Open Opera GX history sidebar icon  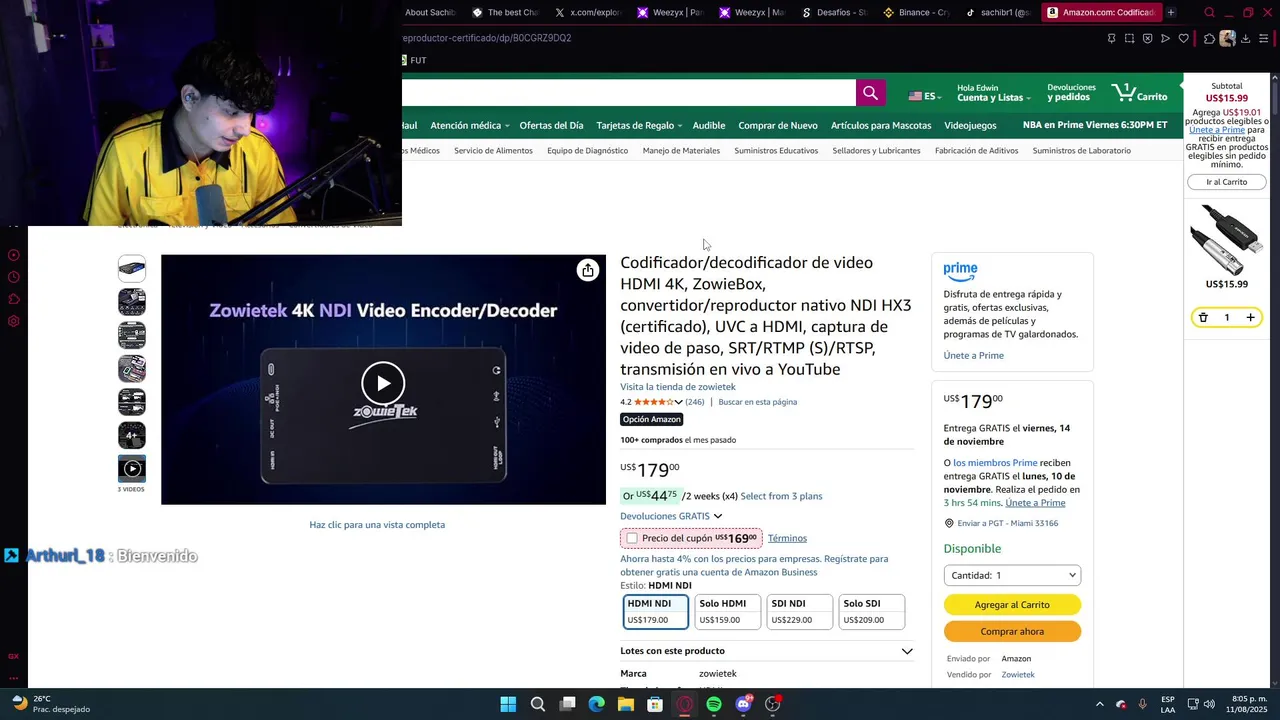click(14, 277)
